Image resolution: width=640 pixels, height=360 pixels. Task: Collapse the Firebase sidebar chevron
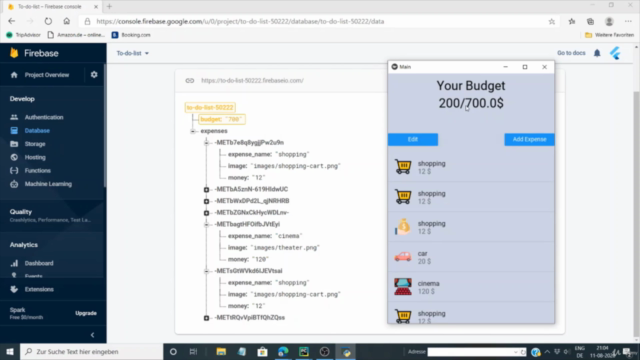tap(93, 335)
